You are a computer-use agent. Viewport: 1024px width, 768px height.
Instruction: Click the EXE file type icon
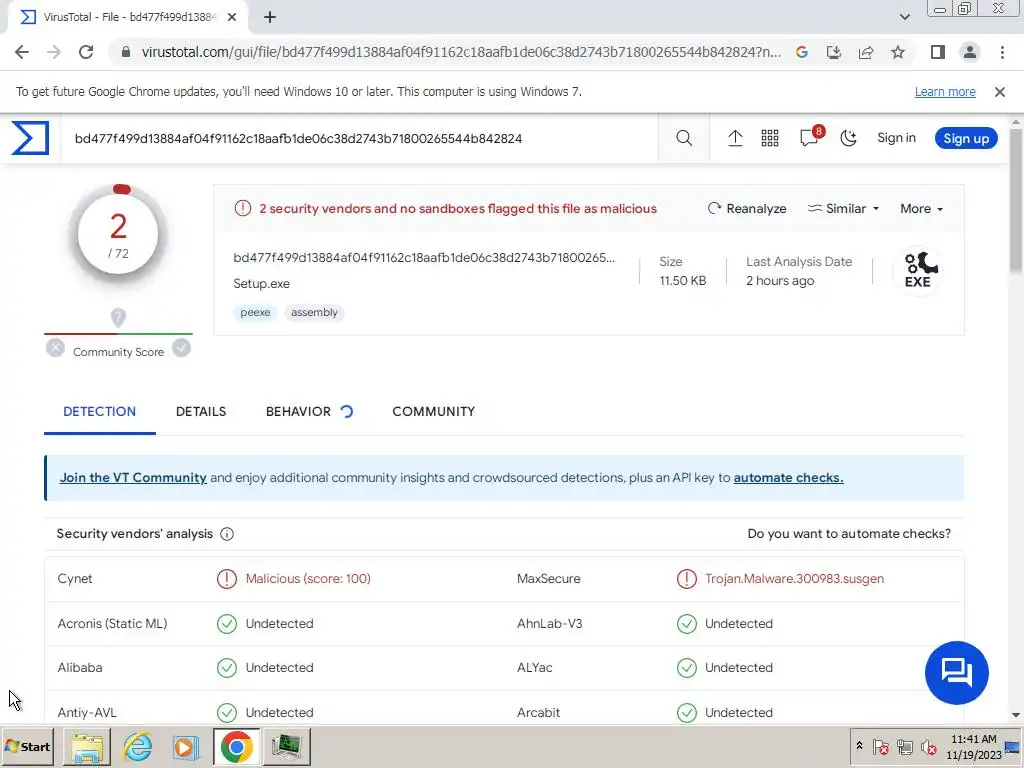coord(918,271)
